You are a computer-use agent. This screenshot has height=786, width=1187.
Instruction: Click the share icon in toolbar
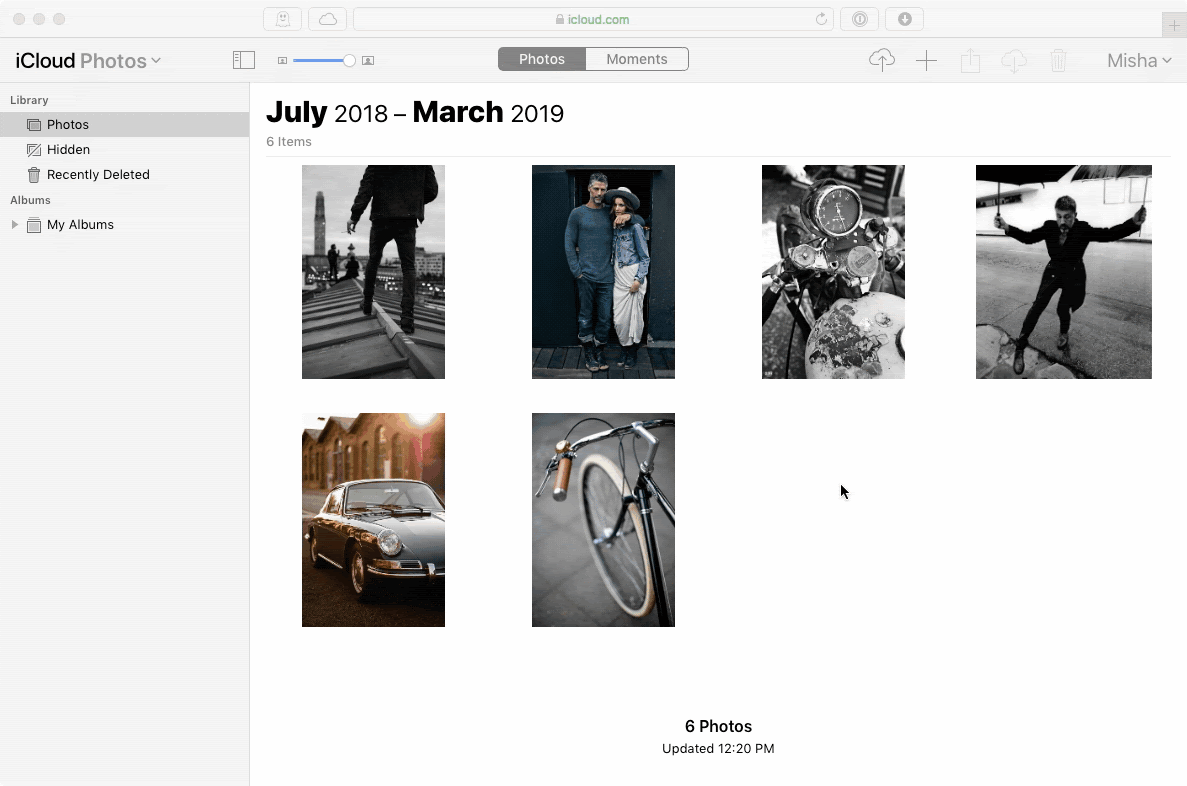coord(970,61)
